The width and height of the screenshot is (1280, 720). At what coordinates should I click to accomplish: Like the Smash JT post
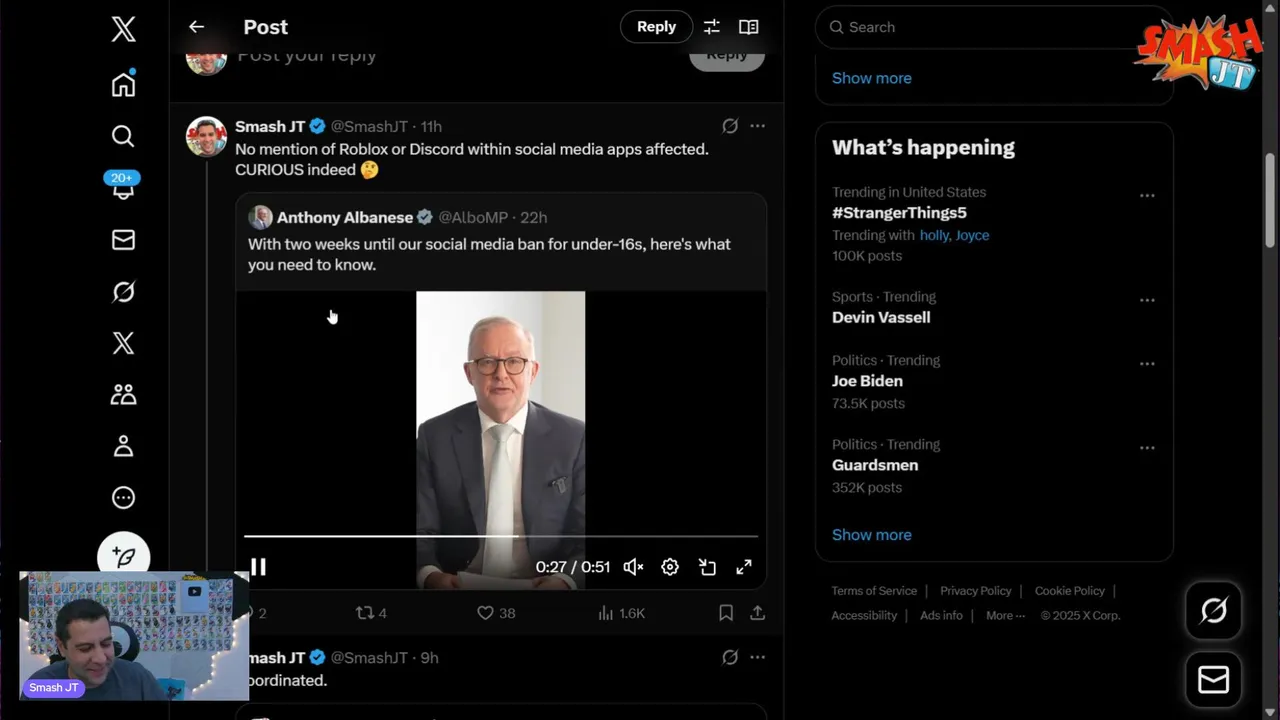486,613
